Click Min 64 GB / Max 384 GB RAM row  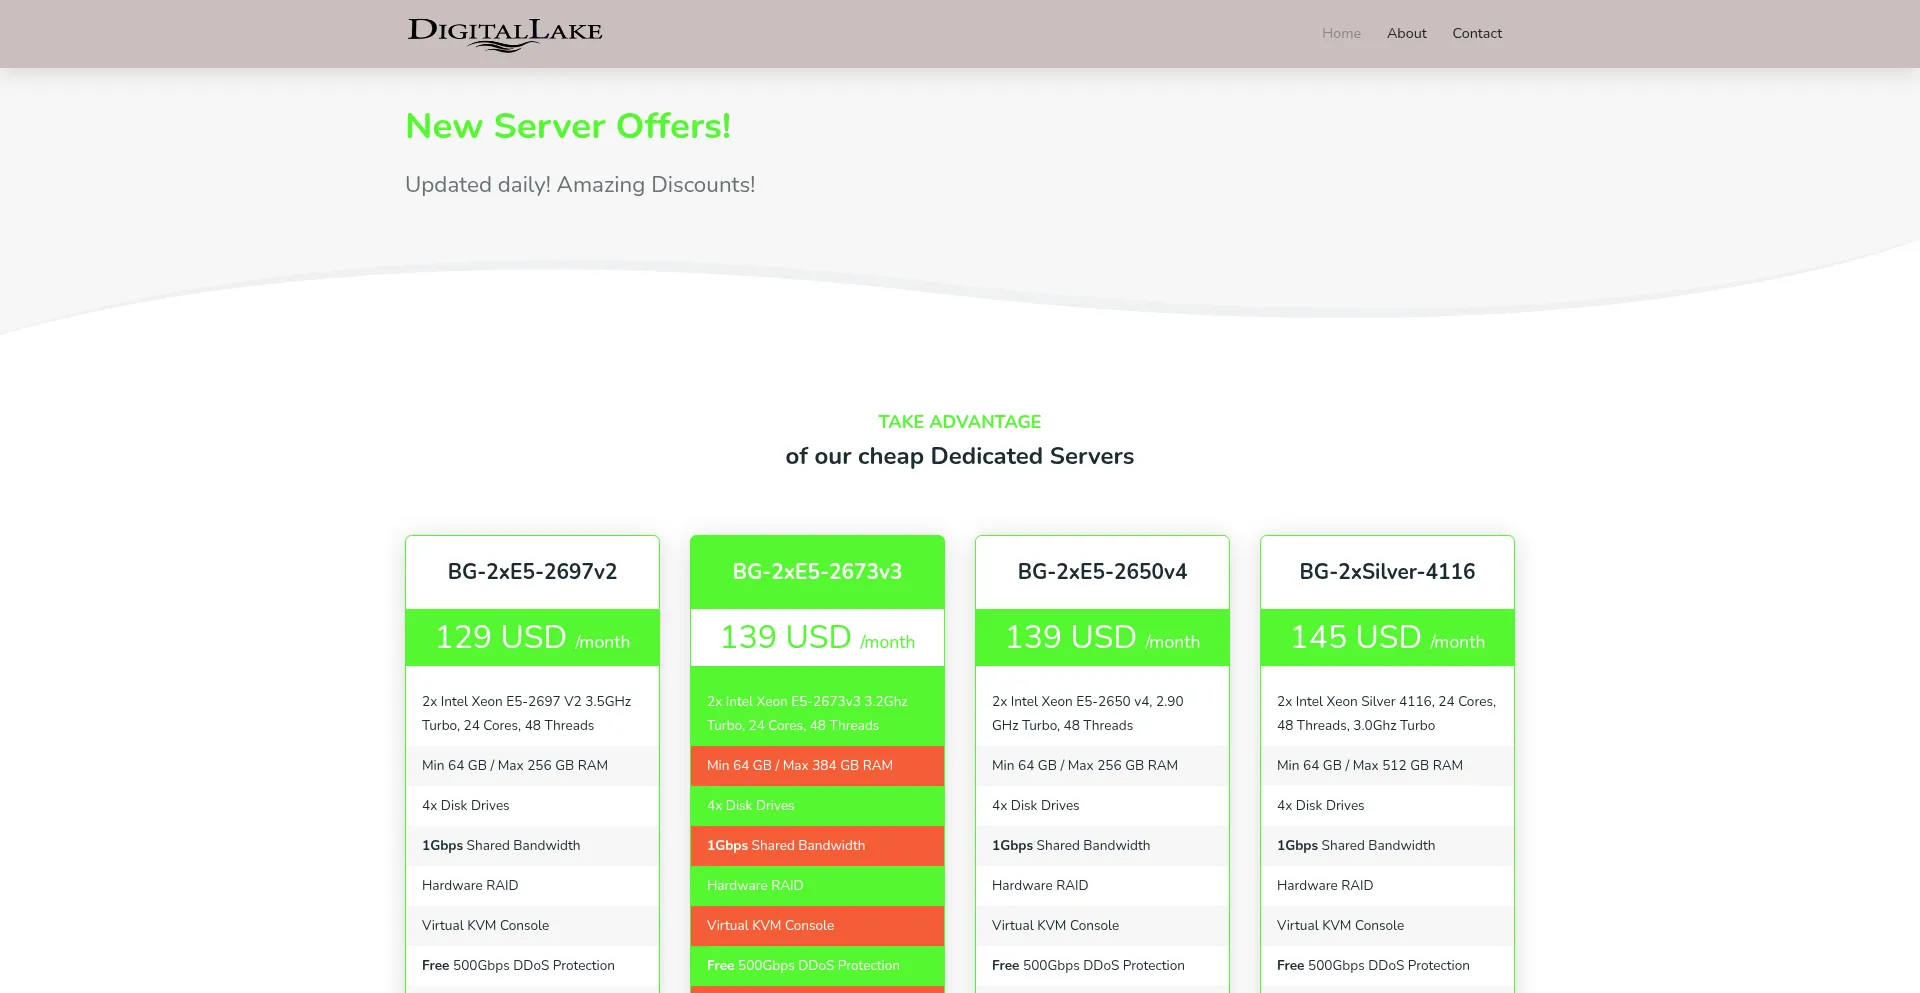[x=800, y=765]
